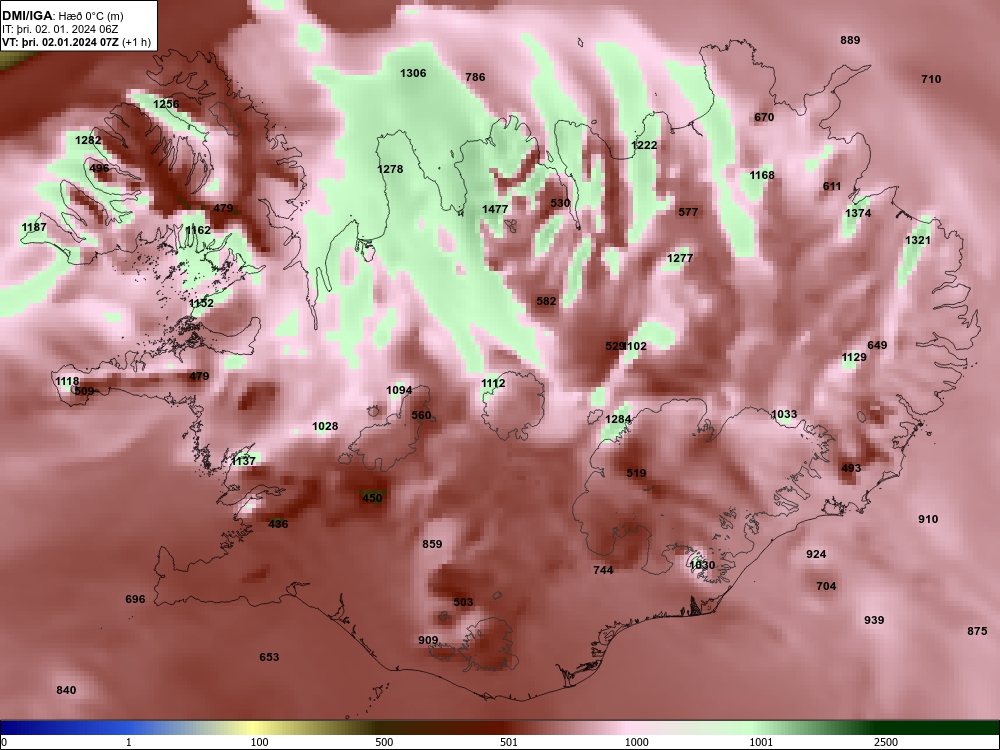Click the 889 value label
The image size is (1000, 750).
tap(850, 40)
